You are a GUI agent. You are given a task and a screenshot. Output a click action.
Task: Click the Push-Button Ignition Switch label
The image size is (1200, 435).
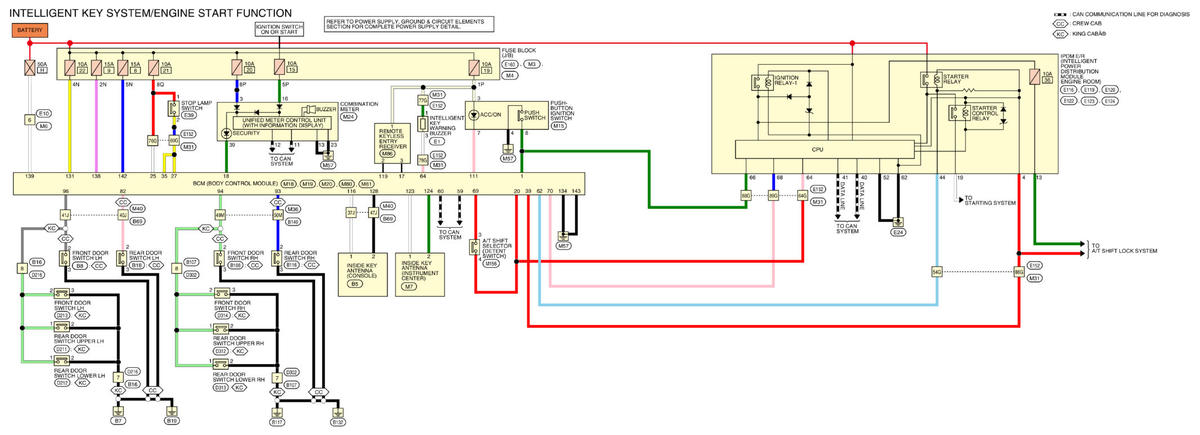[564, 111]
